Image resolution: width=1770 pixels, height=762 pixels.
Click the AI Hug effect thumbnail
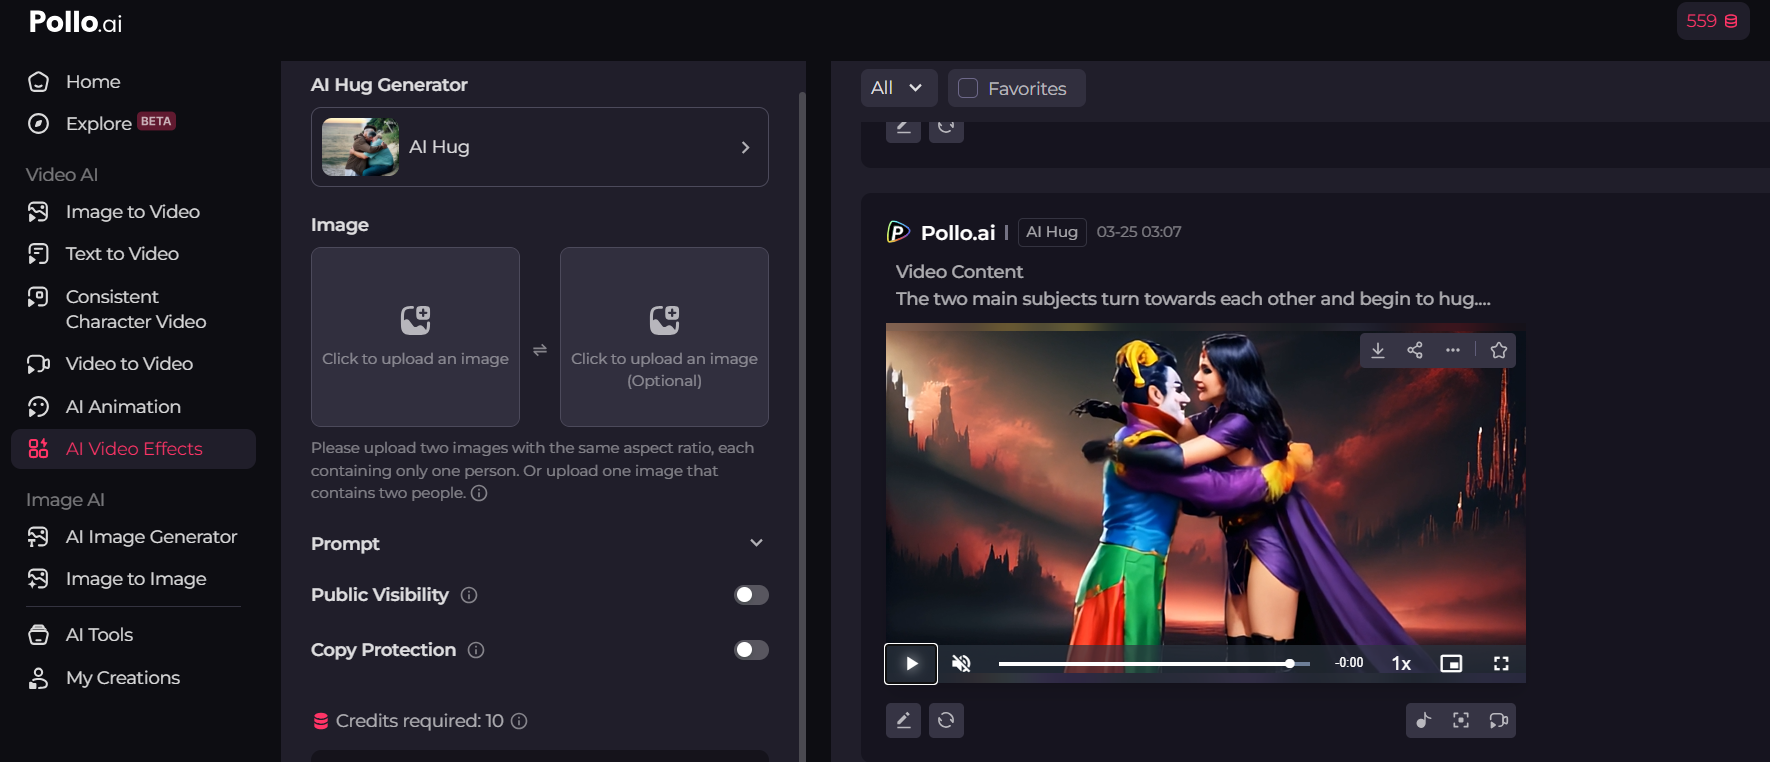pos(360,147)
